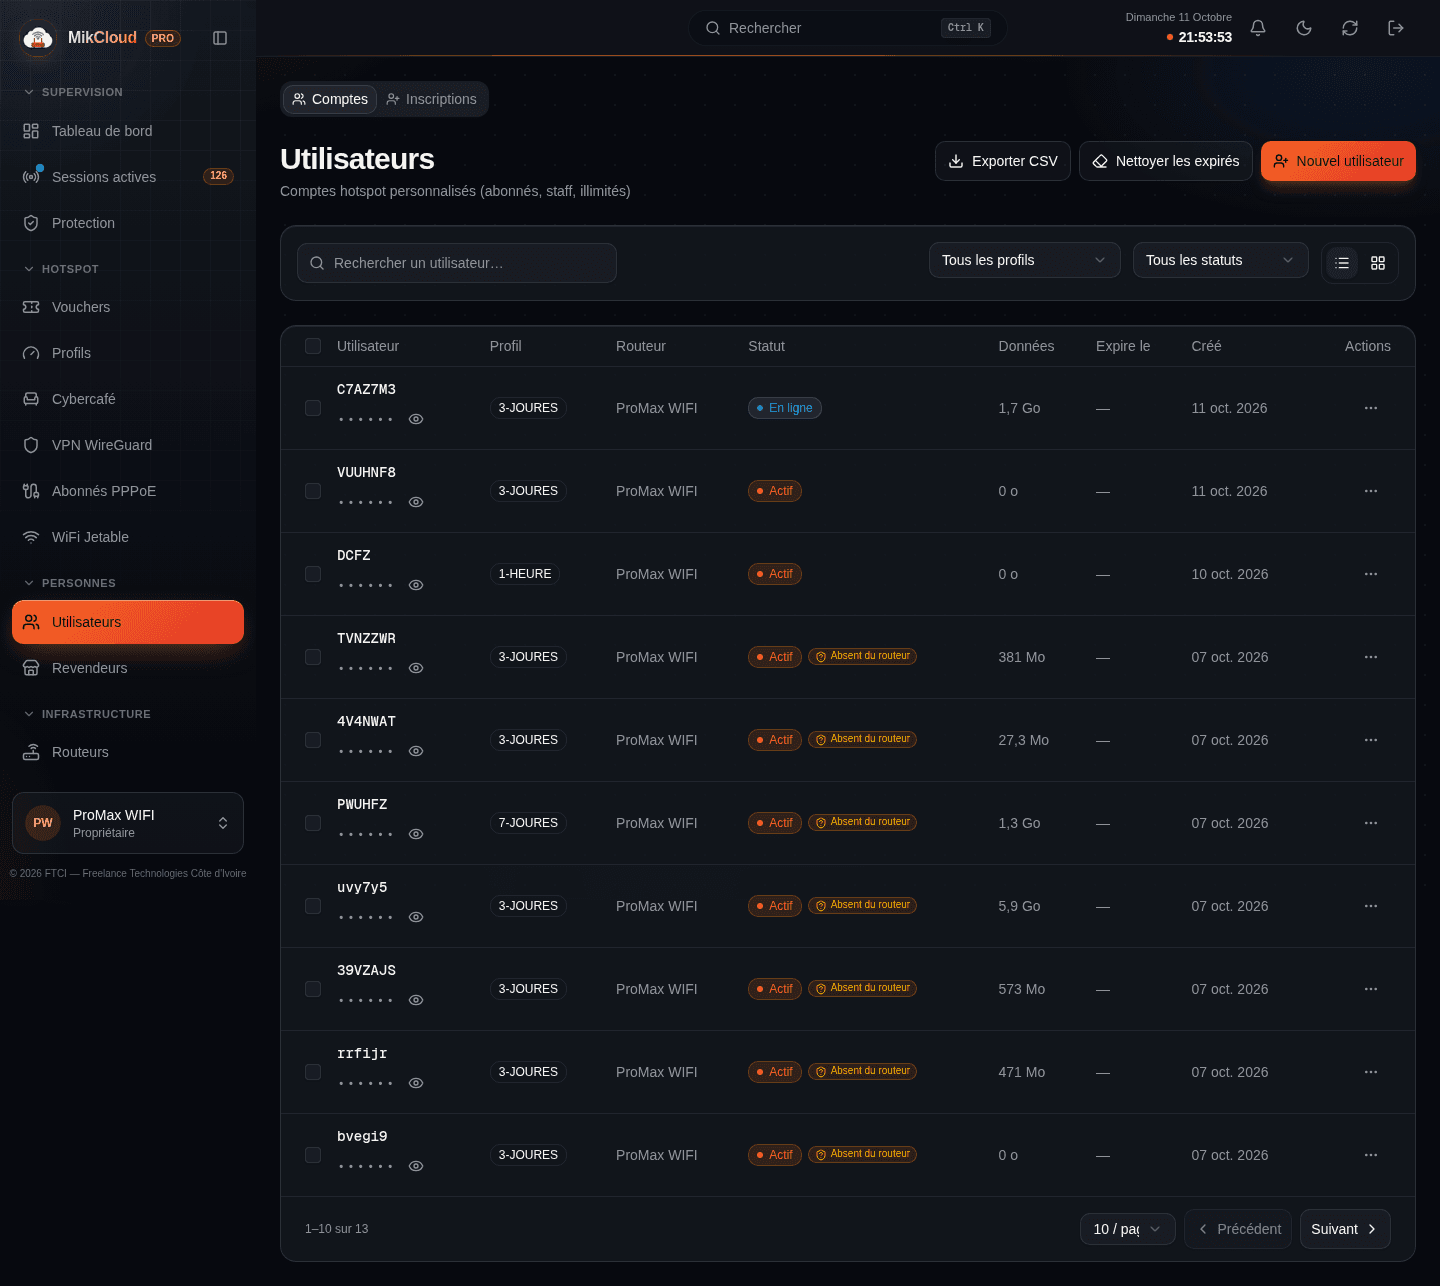Switch to the Inscriptions tab

(x=432, y=99)
